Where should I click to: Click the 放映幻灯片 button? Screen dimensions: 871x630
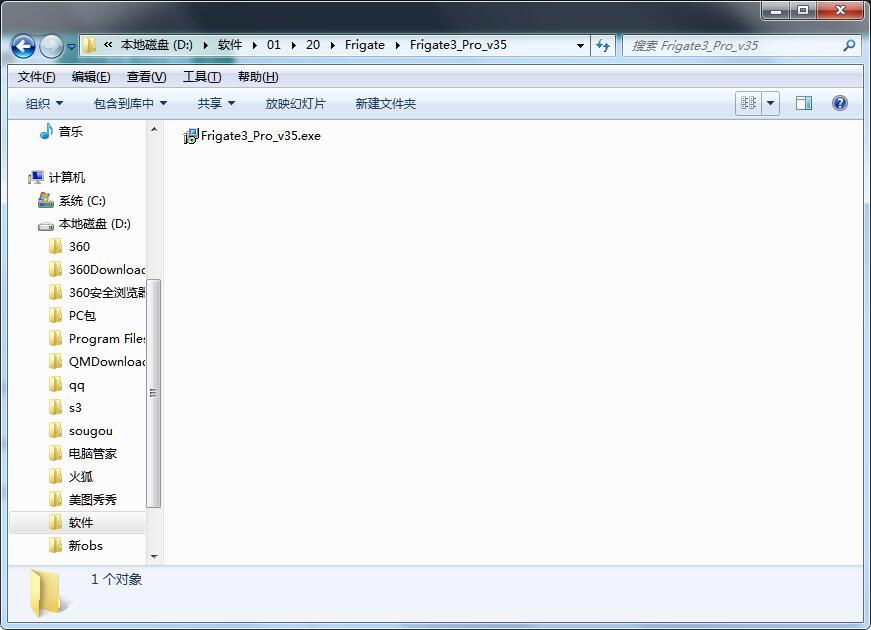pyautogui.click(x=295, y=103)
